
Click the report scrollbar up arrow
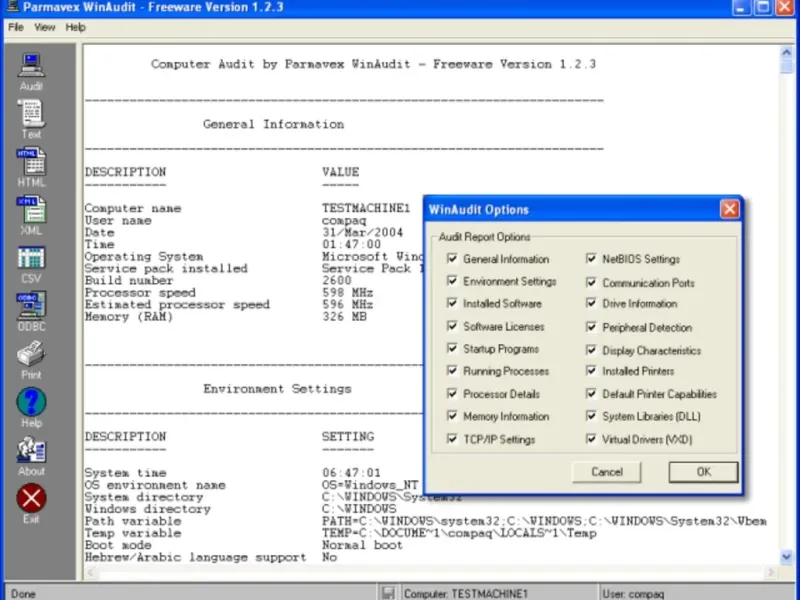(786, 53)
